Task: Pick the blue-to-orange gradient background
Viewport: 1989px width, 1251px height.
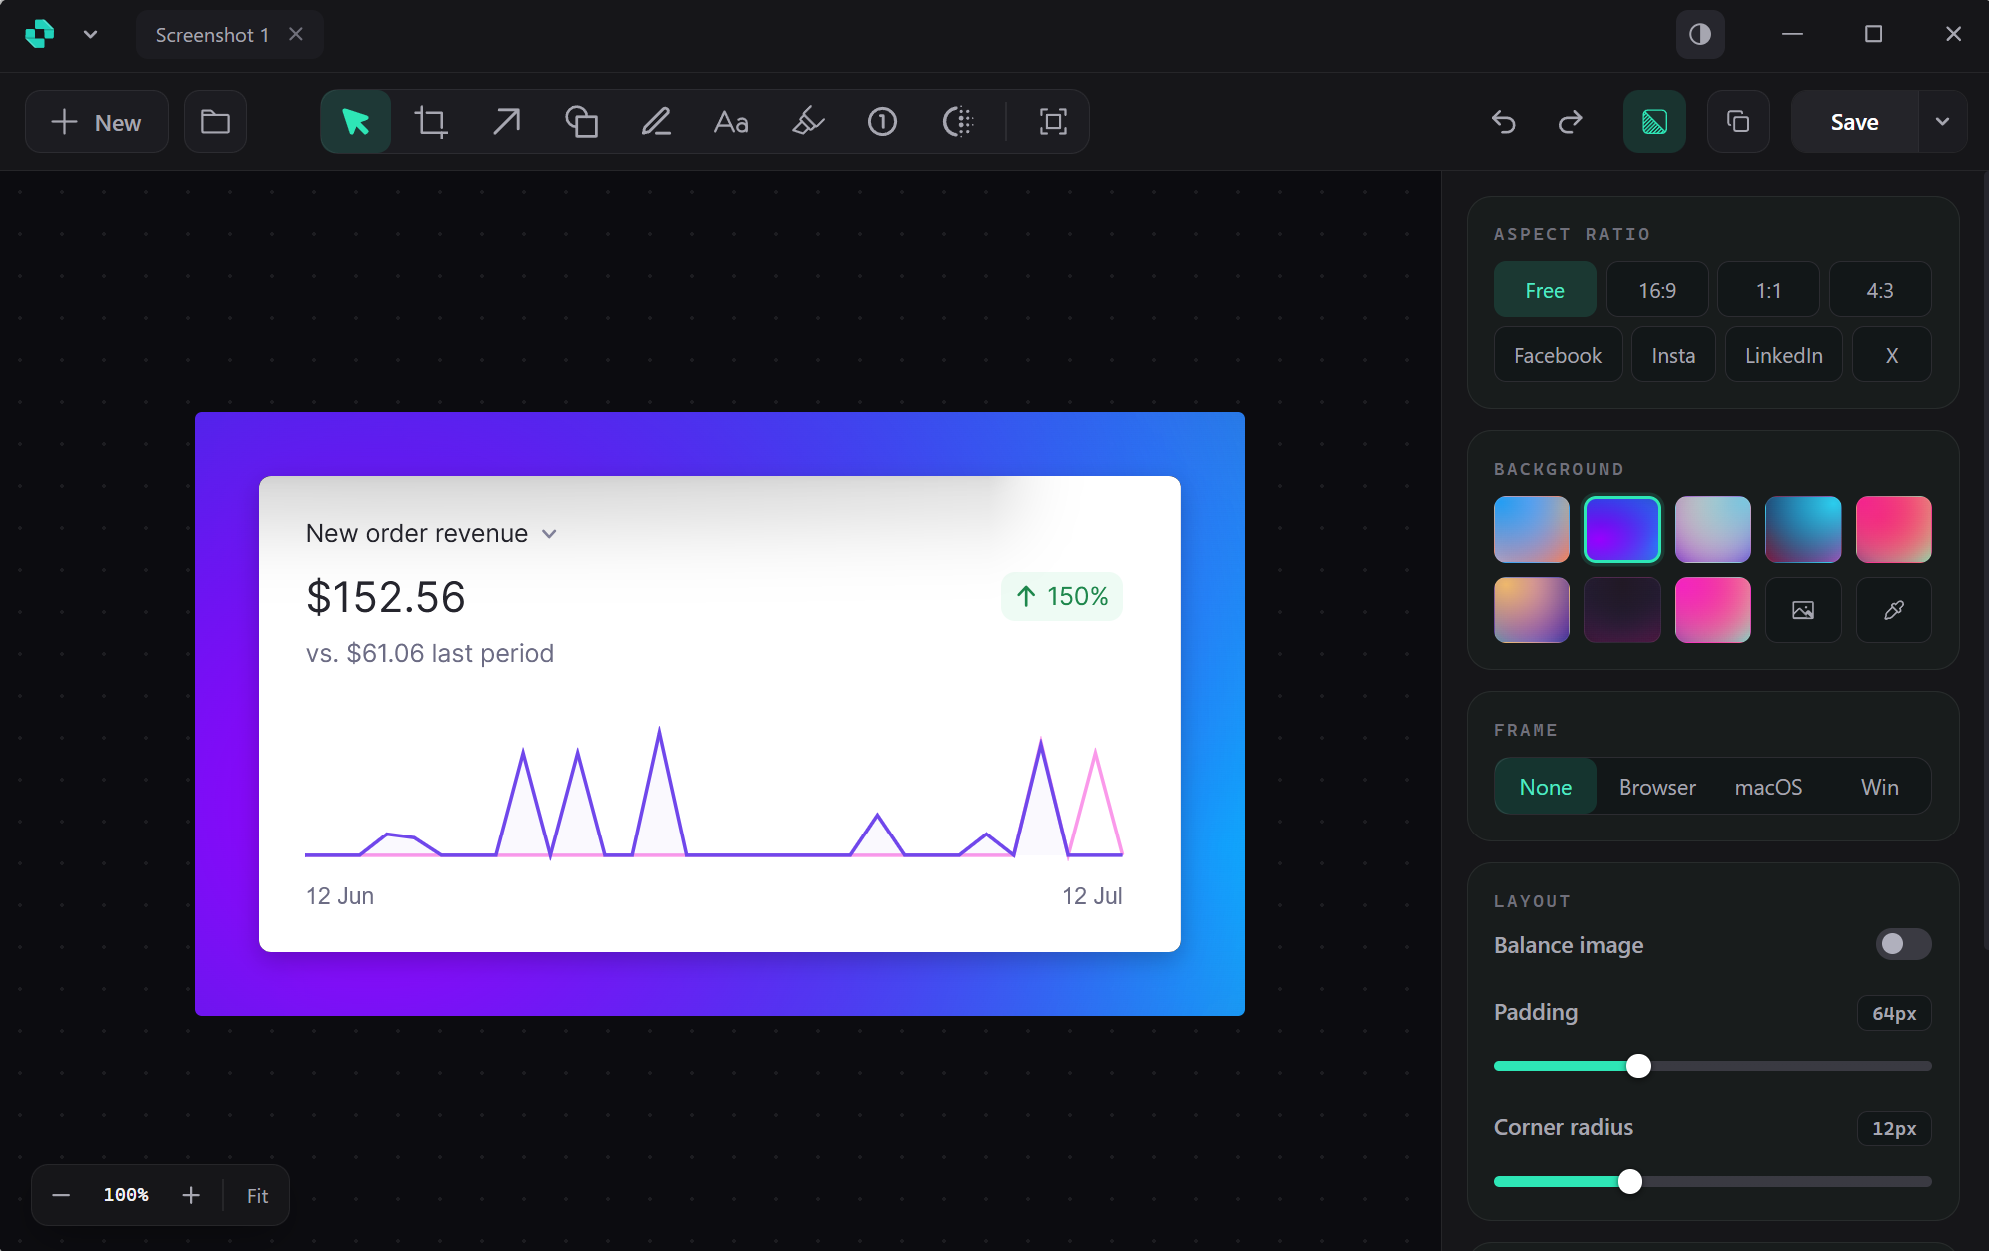Action: (x=1532, y=529)
